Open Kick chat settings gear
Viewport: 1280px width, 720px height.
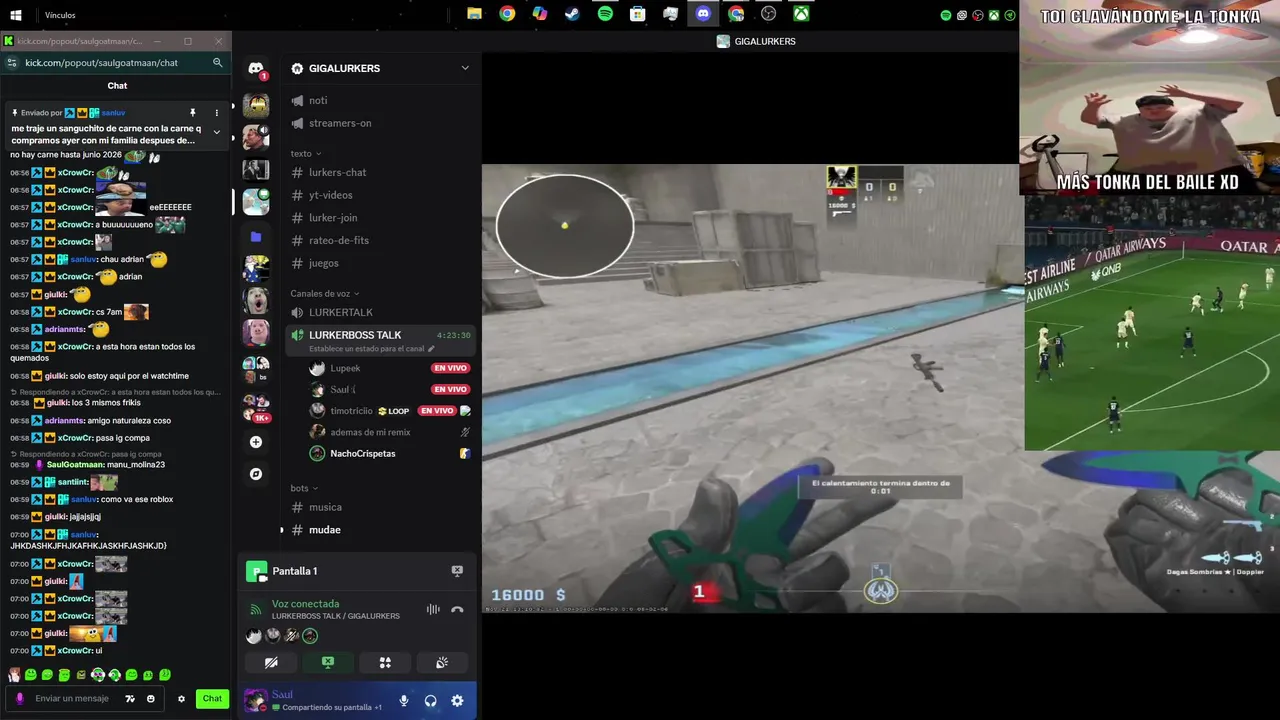click(181, 699)
